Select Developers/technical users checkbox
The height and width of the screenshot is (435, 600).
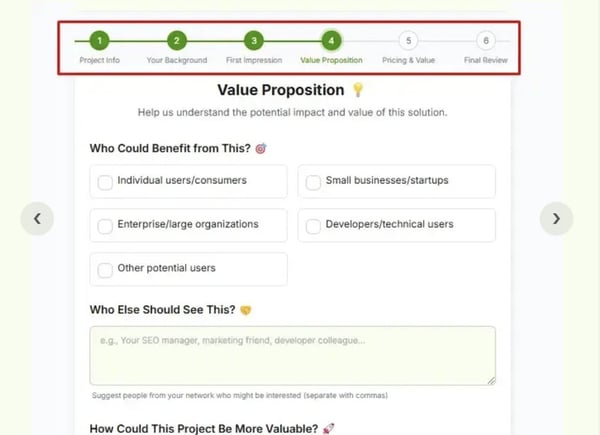(313, 225)
